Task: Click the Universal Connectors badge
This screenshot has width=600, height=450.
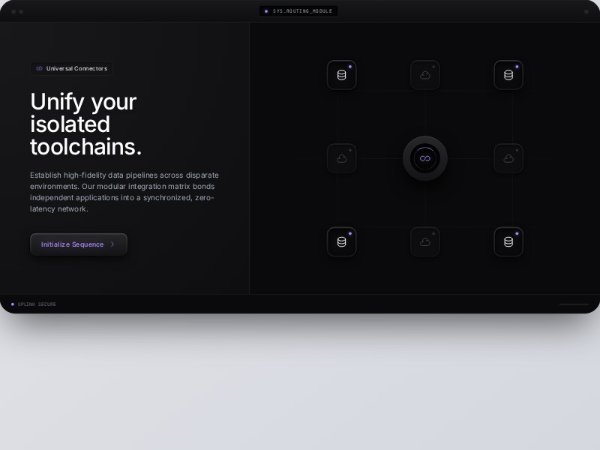Action: (x=72, y=68)
